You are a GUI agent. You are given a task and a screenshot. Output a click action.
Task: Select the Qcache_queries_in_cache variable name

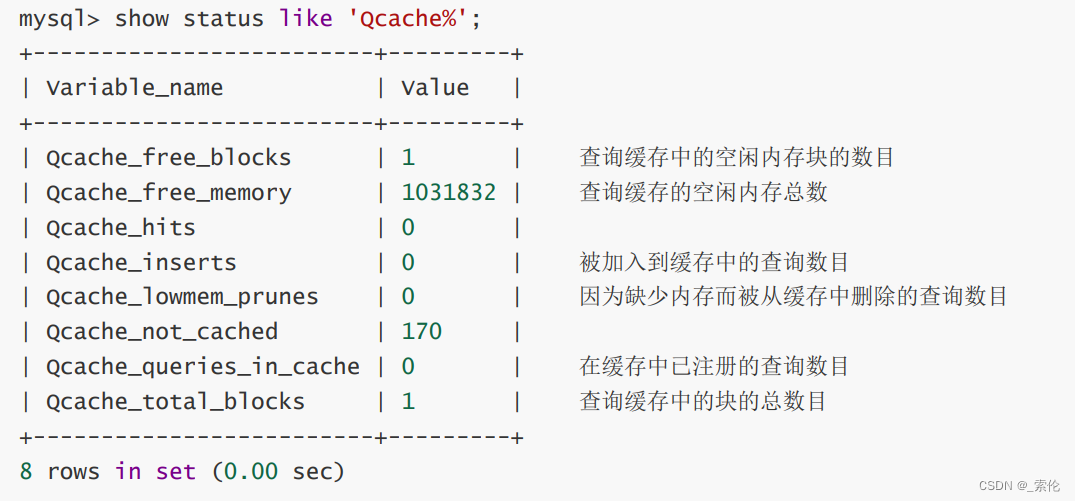tap(203, 367)
